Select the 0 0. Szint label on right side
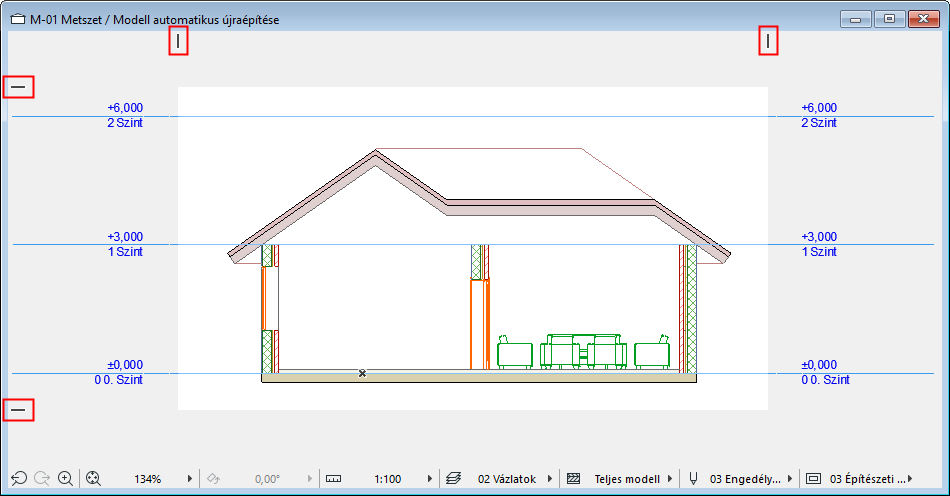This screenshot has height=496, width=950. [825, 380]
